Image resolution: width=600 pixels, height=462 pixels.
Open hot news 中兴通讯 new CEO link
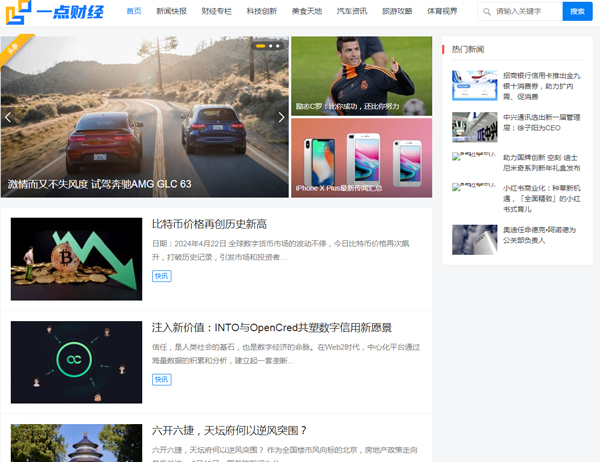(542, 122)
